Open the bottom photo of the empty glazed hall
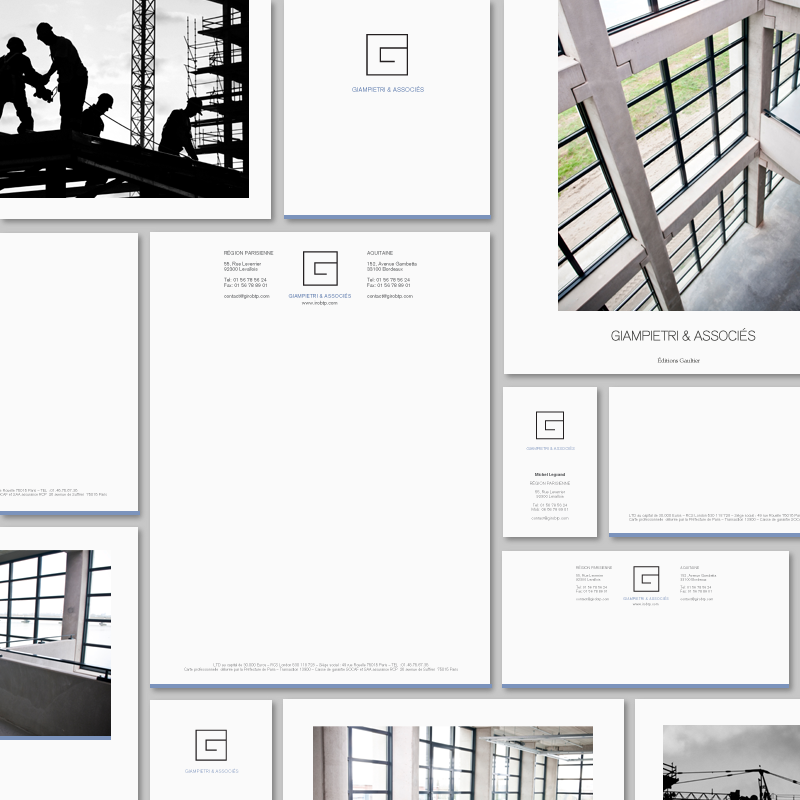The height and width of the screenshot is (800, 800). tap(453, 763)
